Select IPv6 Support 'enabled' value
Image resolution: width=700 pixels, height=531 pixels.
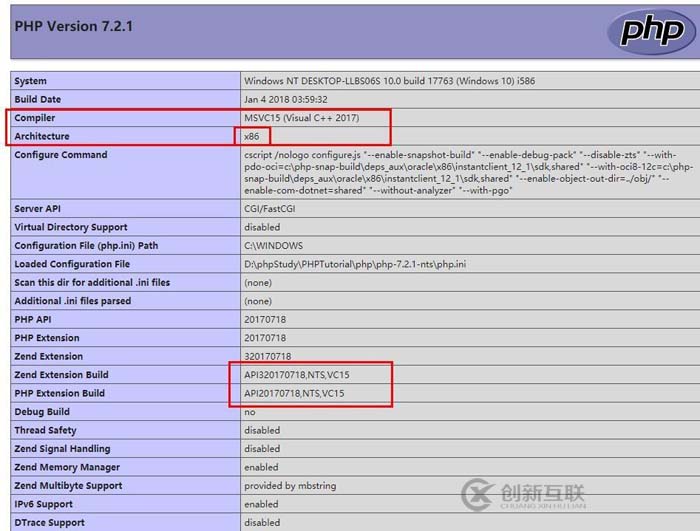click(261, 504)
